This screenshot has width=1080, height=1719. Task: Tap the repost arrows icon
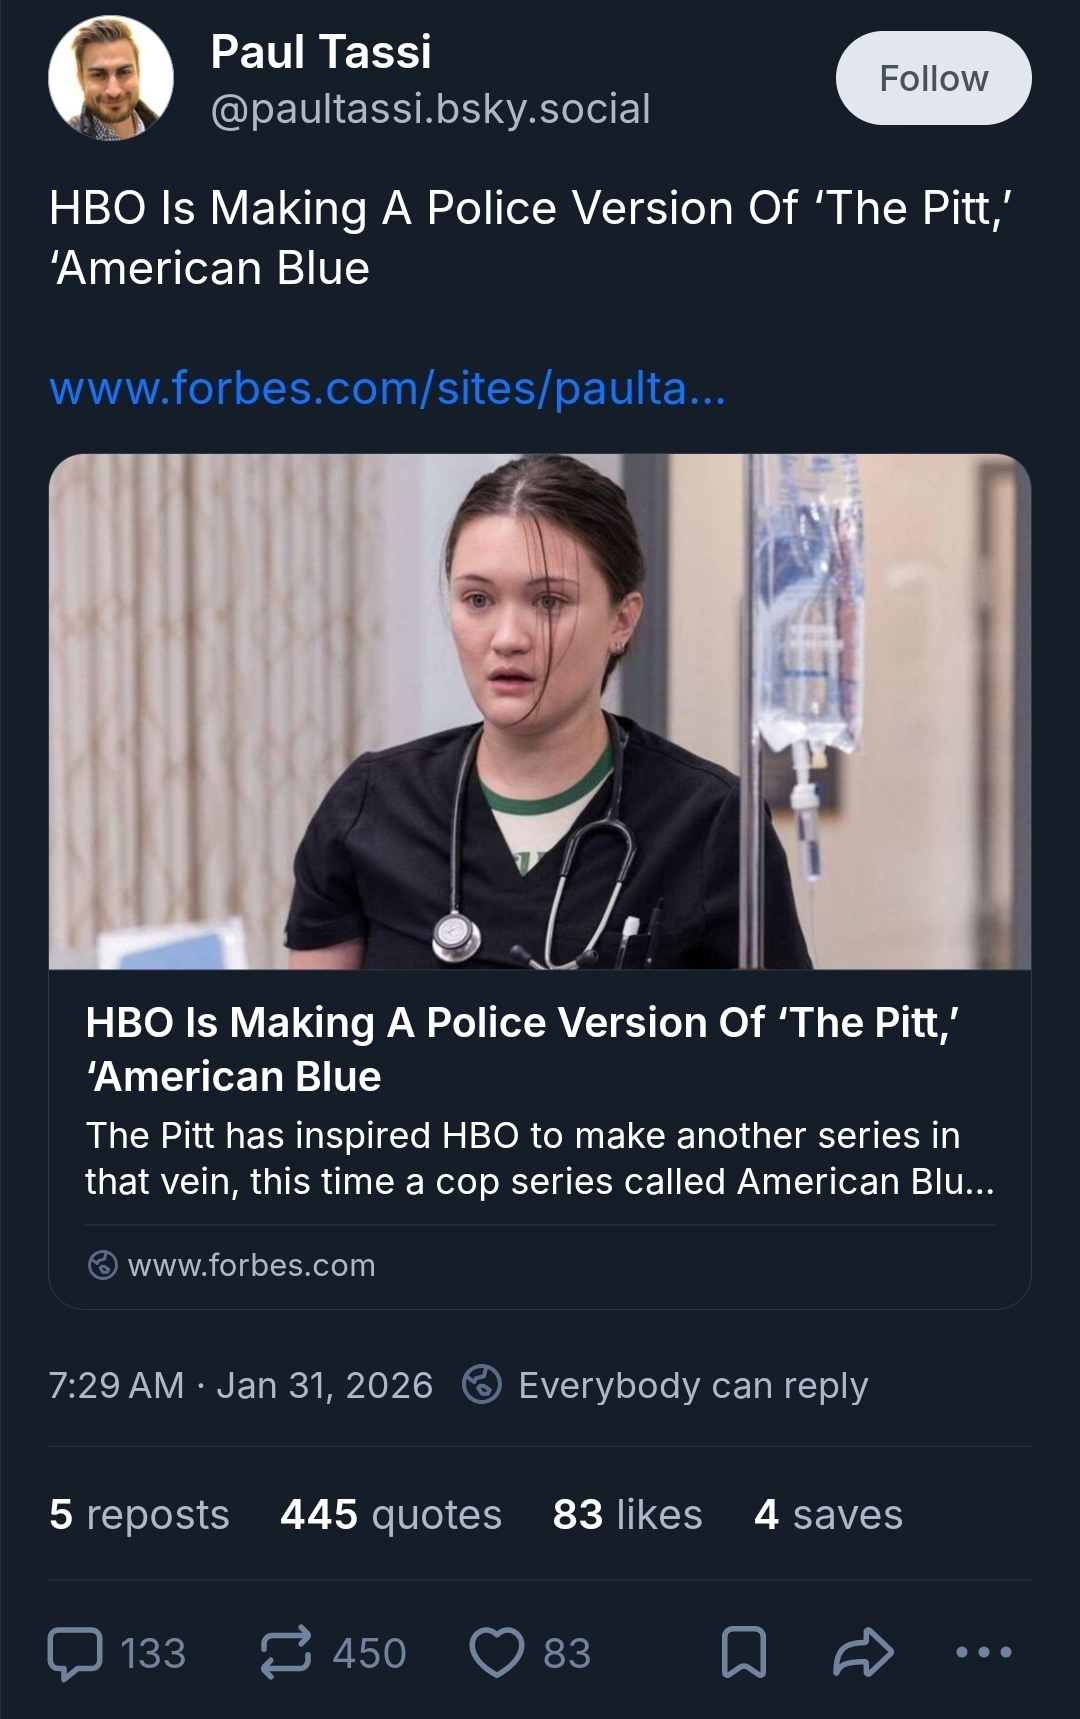(286, 1653)
